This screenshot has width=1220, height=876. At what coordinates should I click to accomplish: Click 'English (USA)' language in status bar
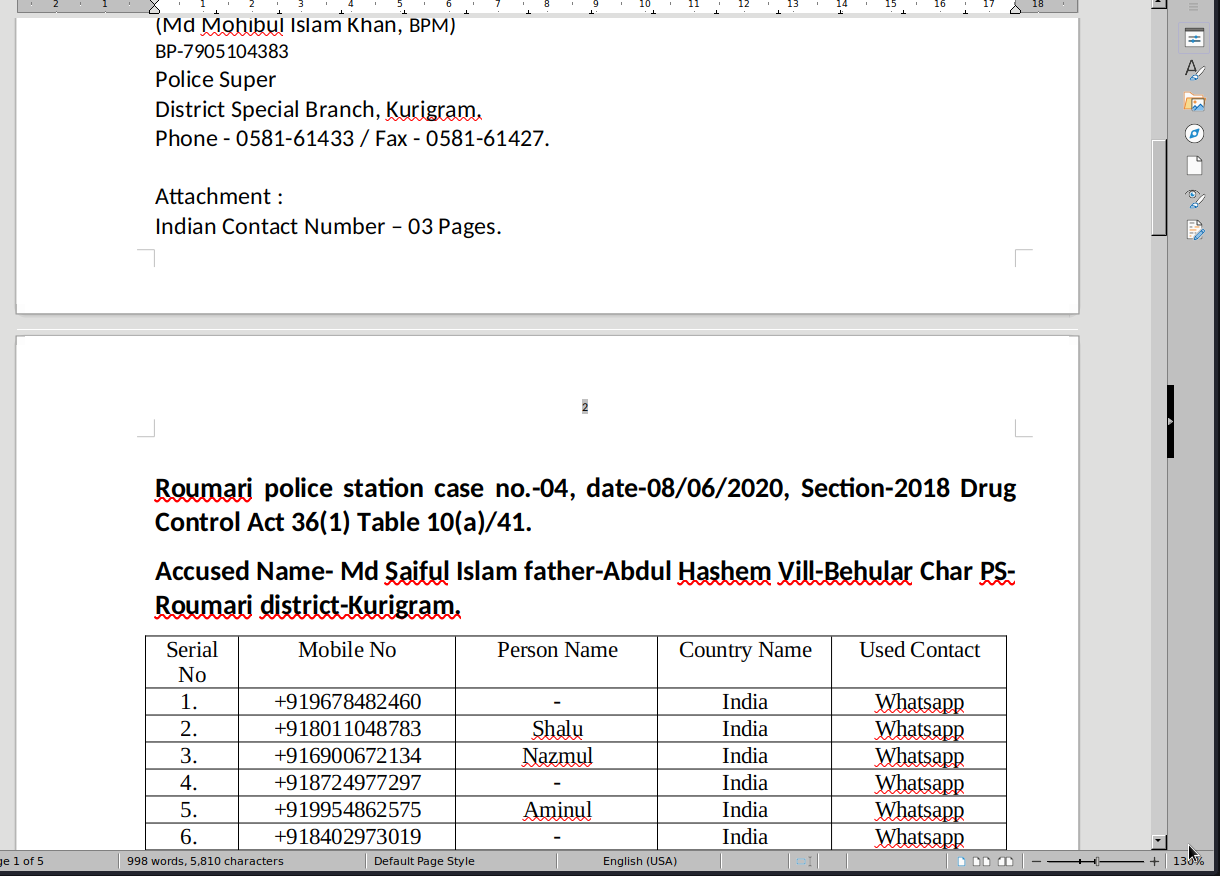[x=640, y=861]
